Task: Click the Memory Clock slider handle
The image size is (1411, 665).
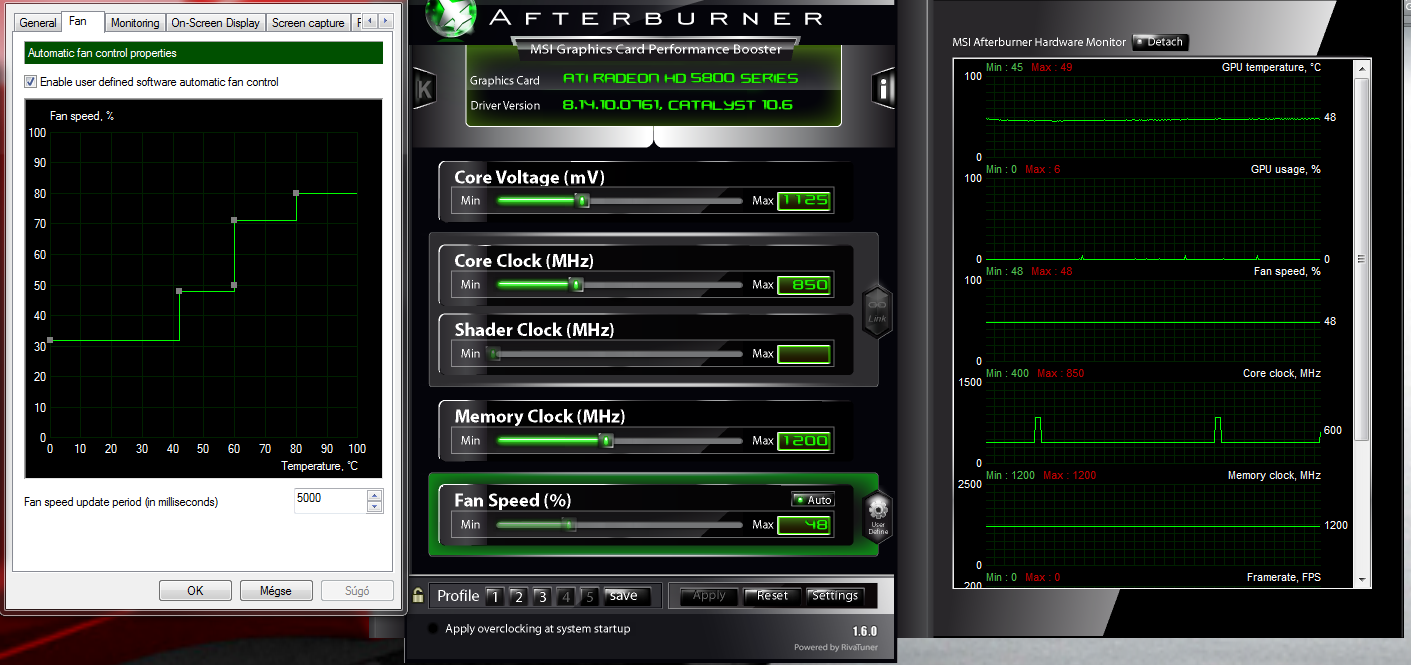Action: click(606, 441)
